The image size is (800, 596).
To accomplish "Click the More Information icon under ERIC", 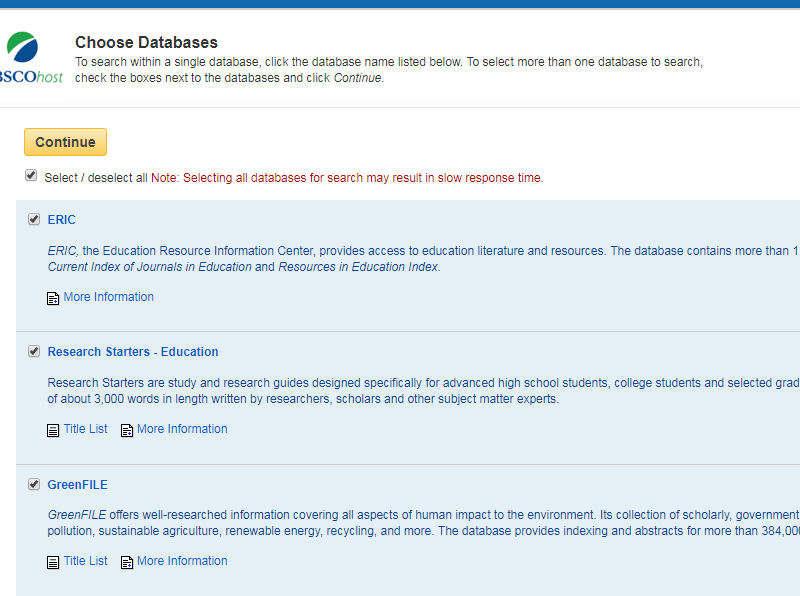I will click(53, 298).
